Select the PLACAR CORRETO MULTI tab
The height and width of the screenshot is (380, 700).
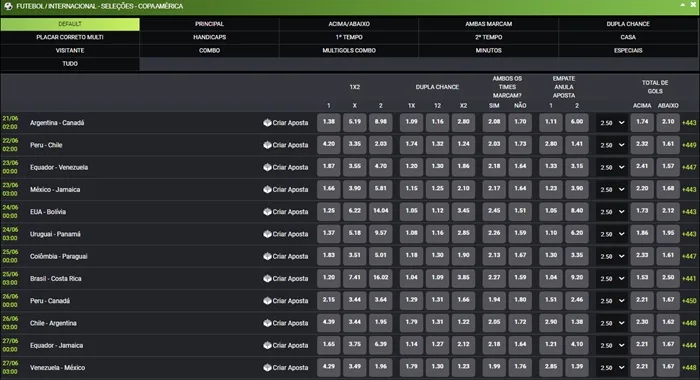(70, 38)
